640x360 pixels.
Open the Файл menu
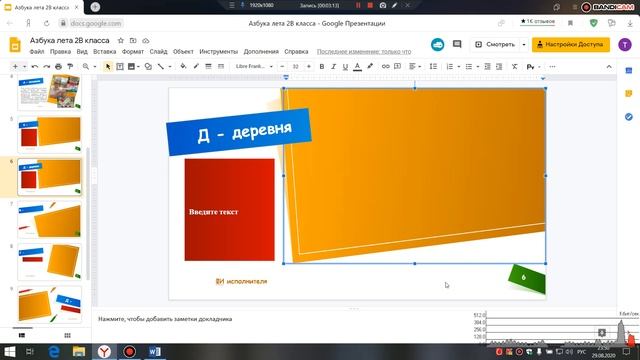(37, 52)
